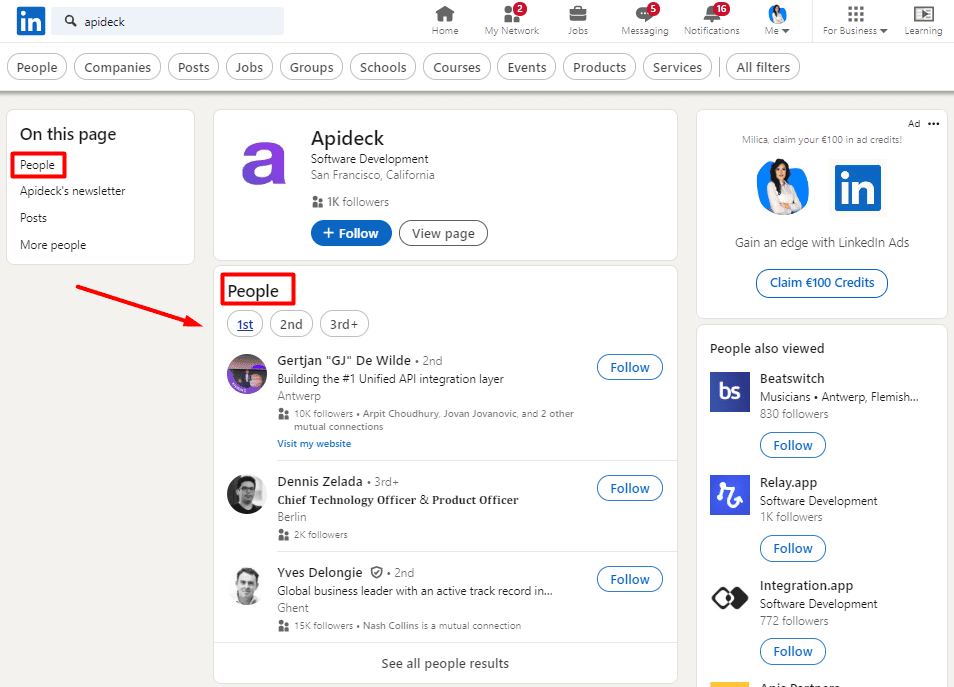The width and height of the screenshot is (954, 687).
Task: Click the profile photo in the ad
Action: (782, 187)
